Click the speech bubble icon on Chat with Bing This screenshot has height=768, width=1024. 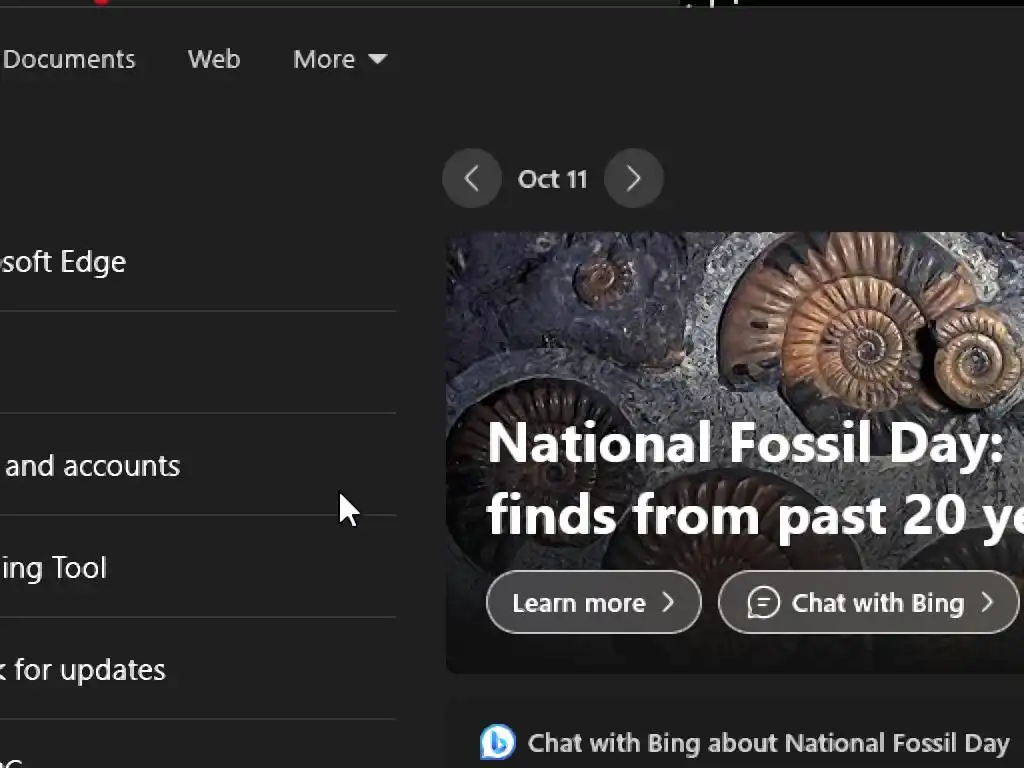[763, 603]
